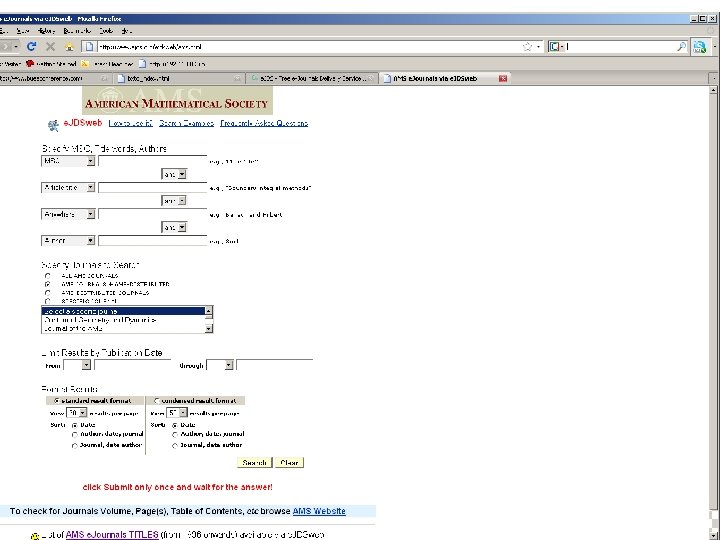This screenshot has width=720, height=540.
Task: Open the AMS eJournals TITLES link
Action: (112, 535)
